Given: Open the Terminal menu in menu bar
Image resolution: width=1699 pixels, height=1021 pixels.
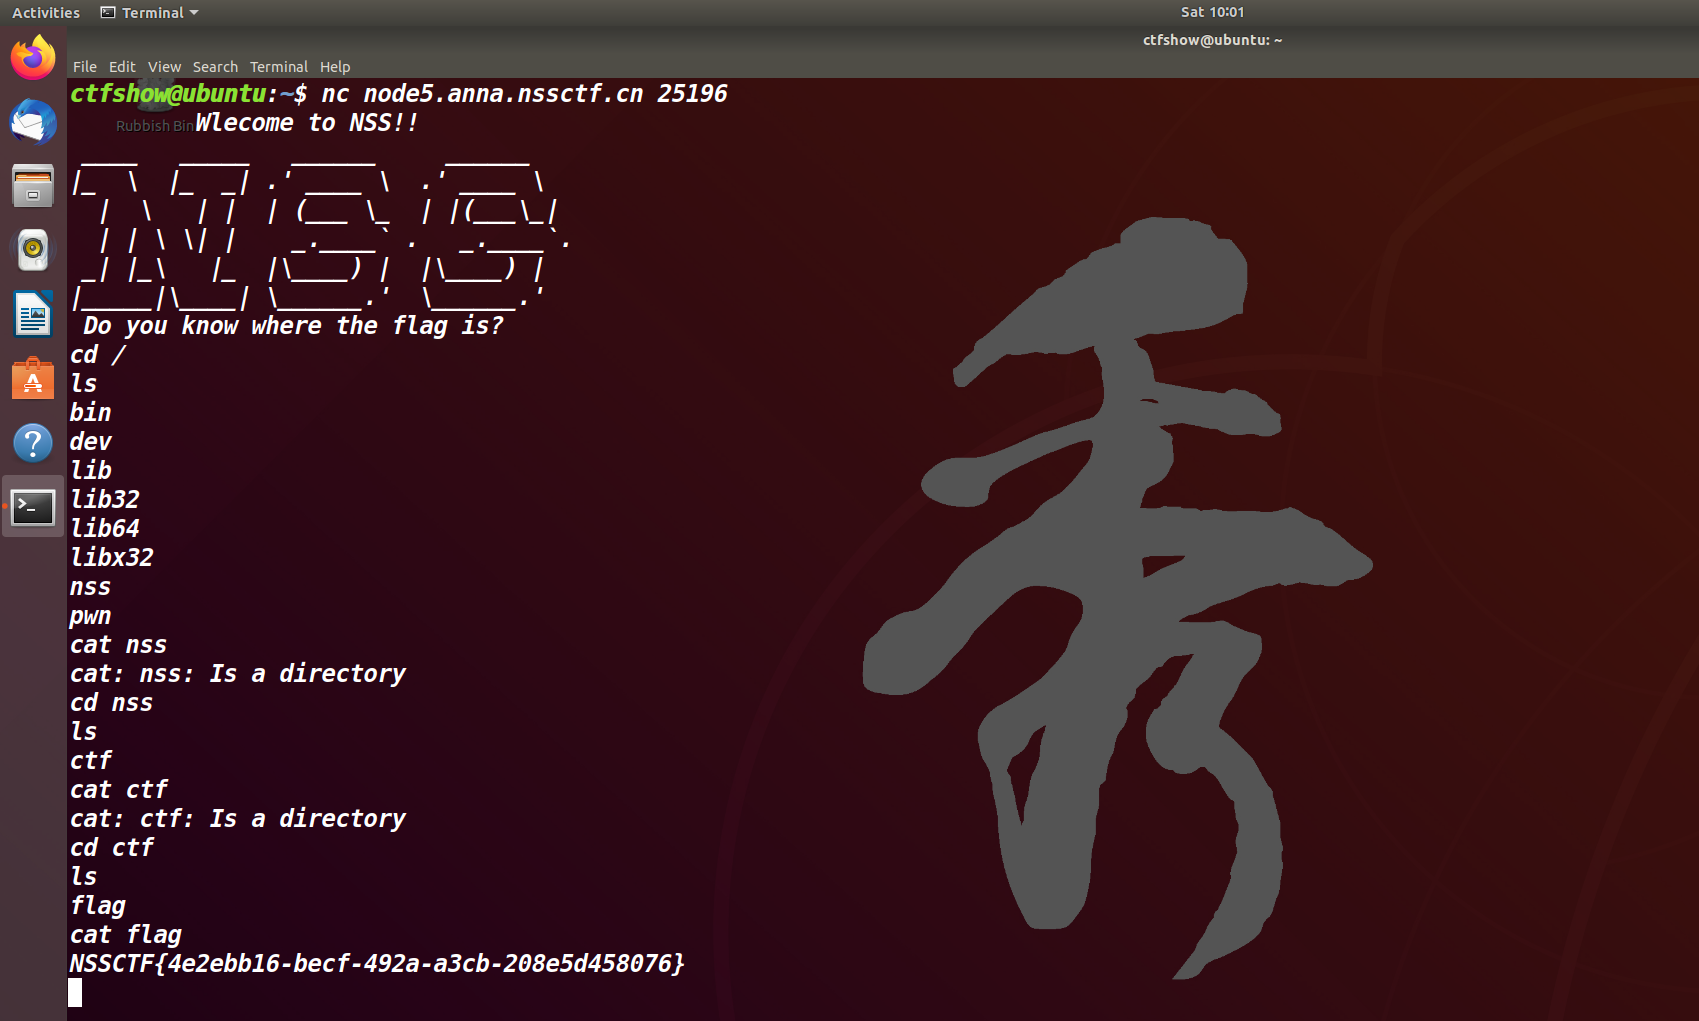Looking at the screenshot, I should [x=278, y=67].
